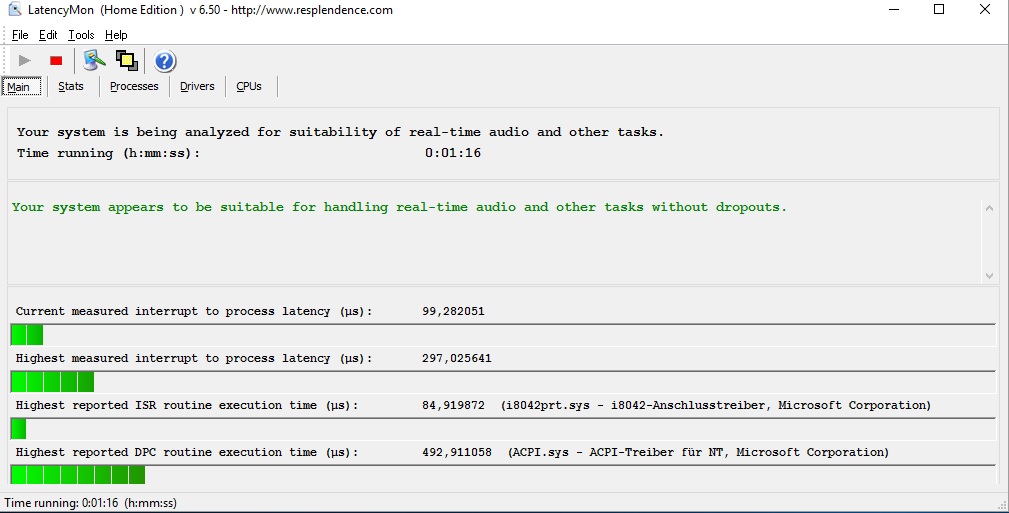Start monitoring with the play button
Image resolution: width=1009 pixels, height=513 pixels.
click(24, 61)
